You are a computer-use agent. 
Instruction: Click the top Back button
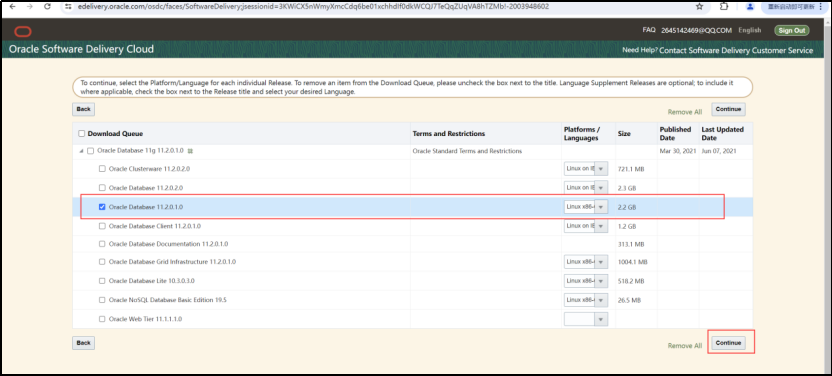(x=83, y=109)
